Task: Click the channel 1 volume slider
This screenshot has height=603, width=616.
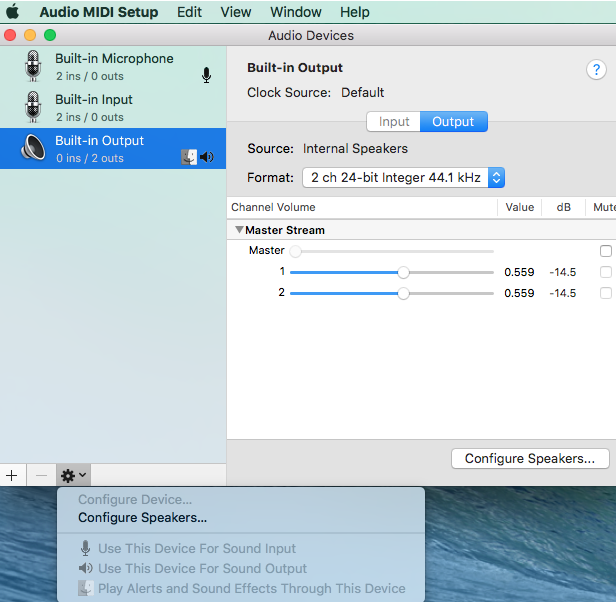Action: pos(392,272)
